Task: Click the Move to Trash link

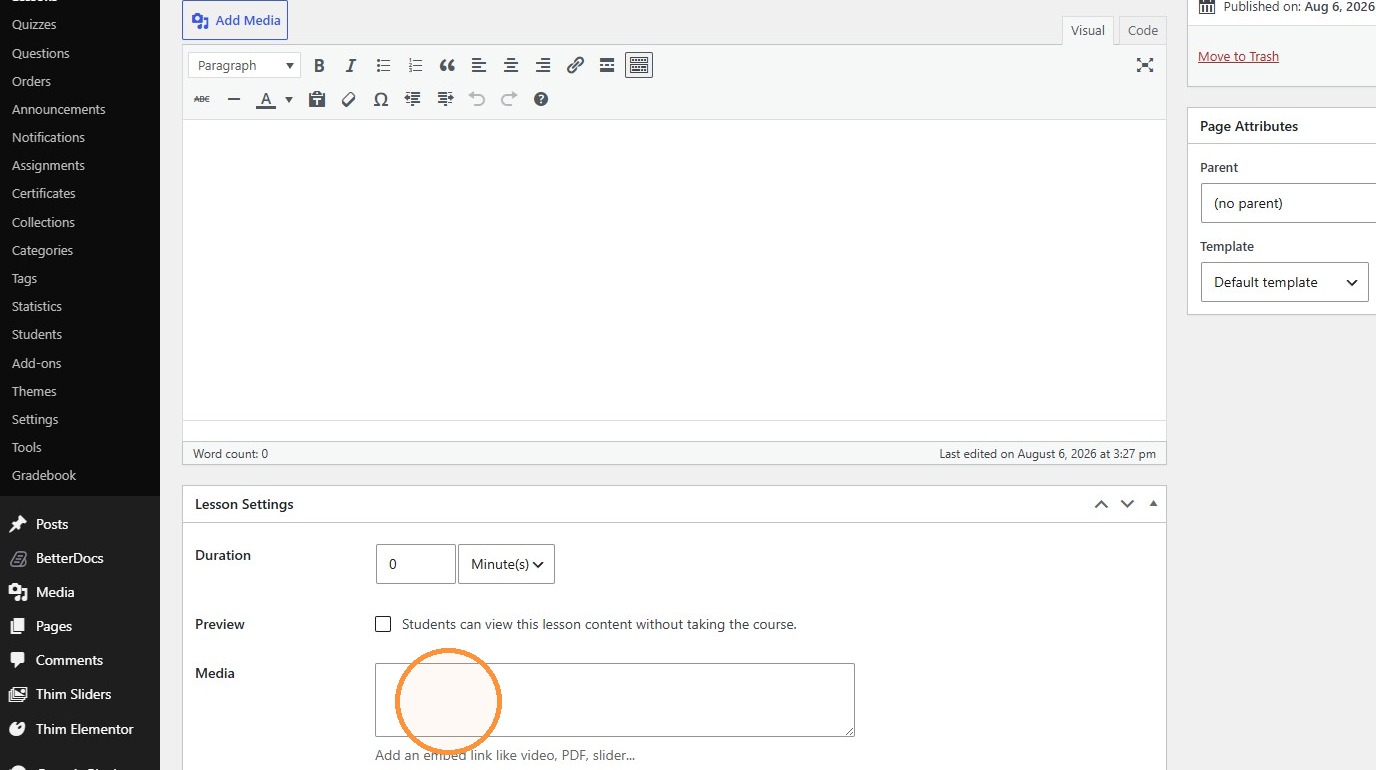Action: pyautogui.click(x=1238, y=56)
